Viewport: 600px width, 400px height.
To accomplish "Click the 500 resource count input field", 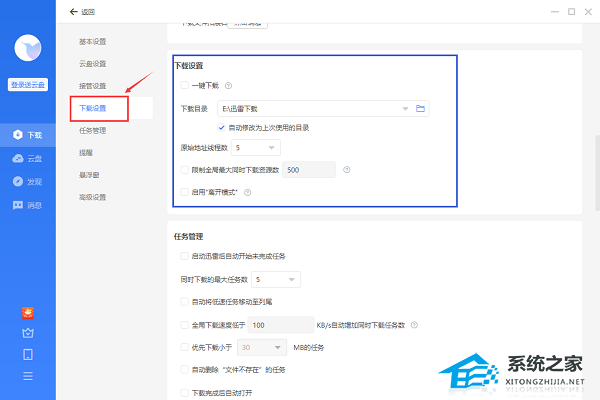I will point(309,170).
